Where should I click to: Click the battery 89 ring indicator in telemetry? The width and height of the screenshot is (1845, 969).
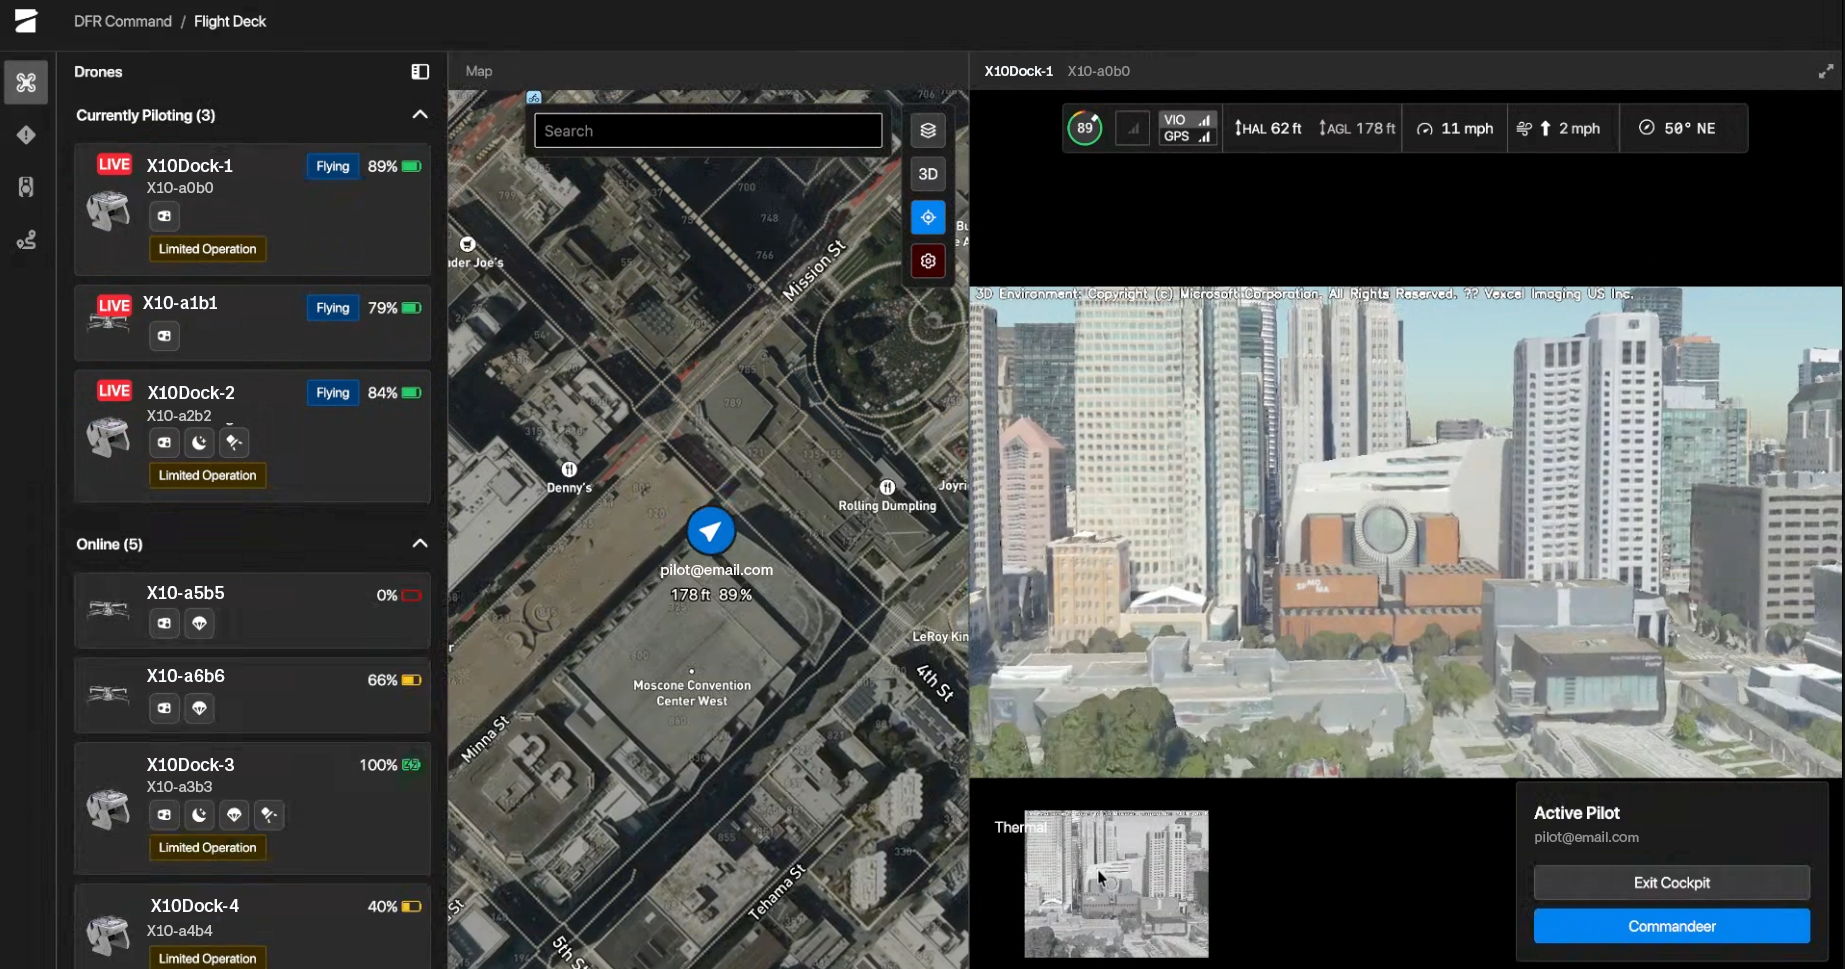(x=1085, y=128)
